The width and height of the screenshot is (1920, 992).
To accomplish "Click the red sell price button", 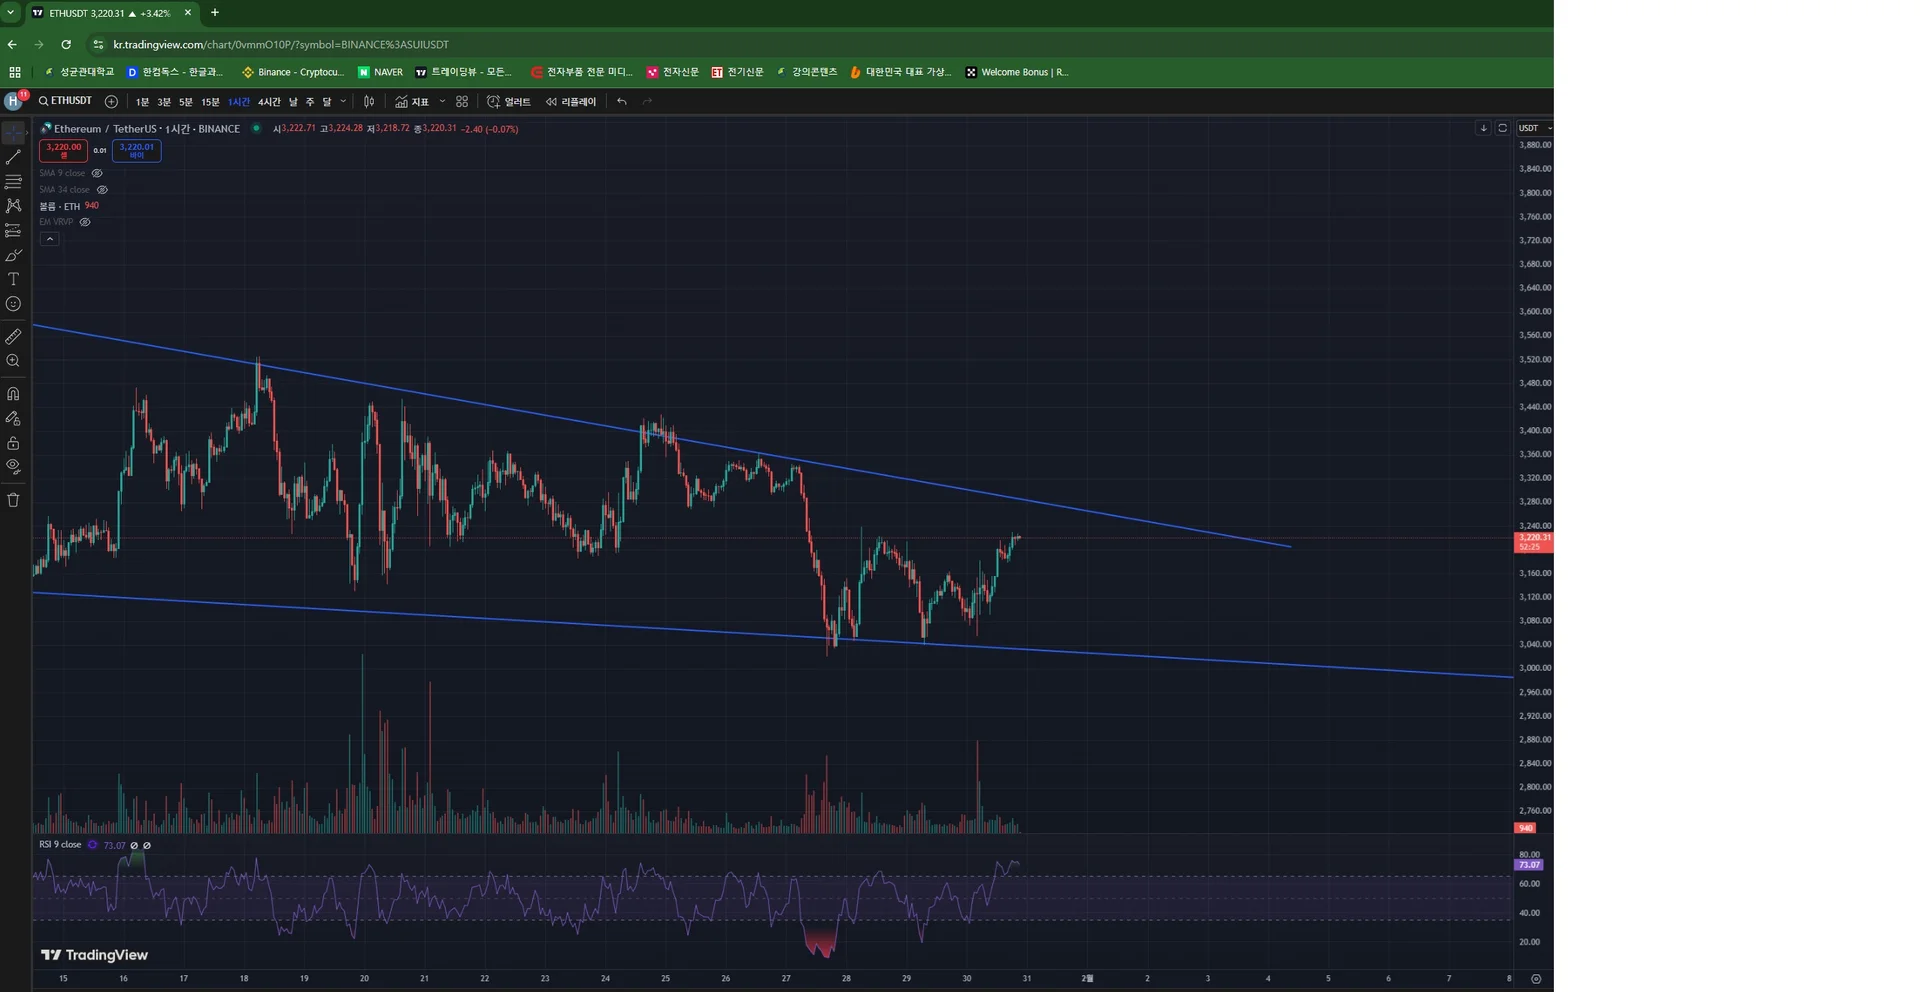I will pyautogui.click(x=63, y=151).
